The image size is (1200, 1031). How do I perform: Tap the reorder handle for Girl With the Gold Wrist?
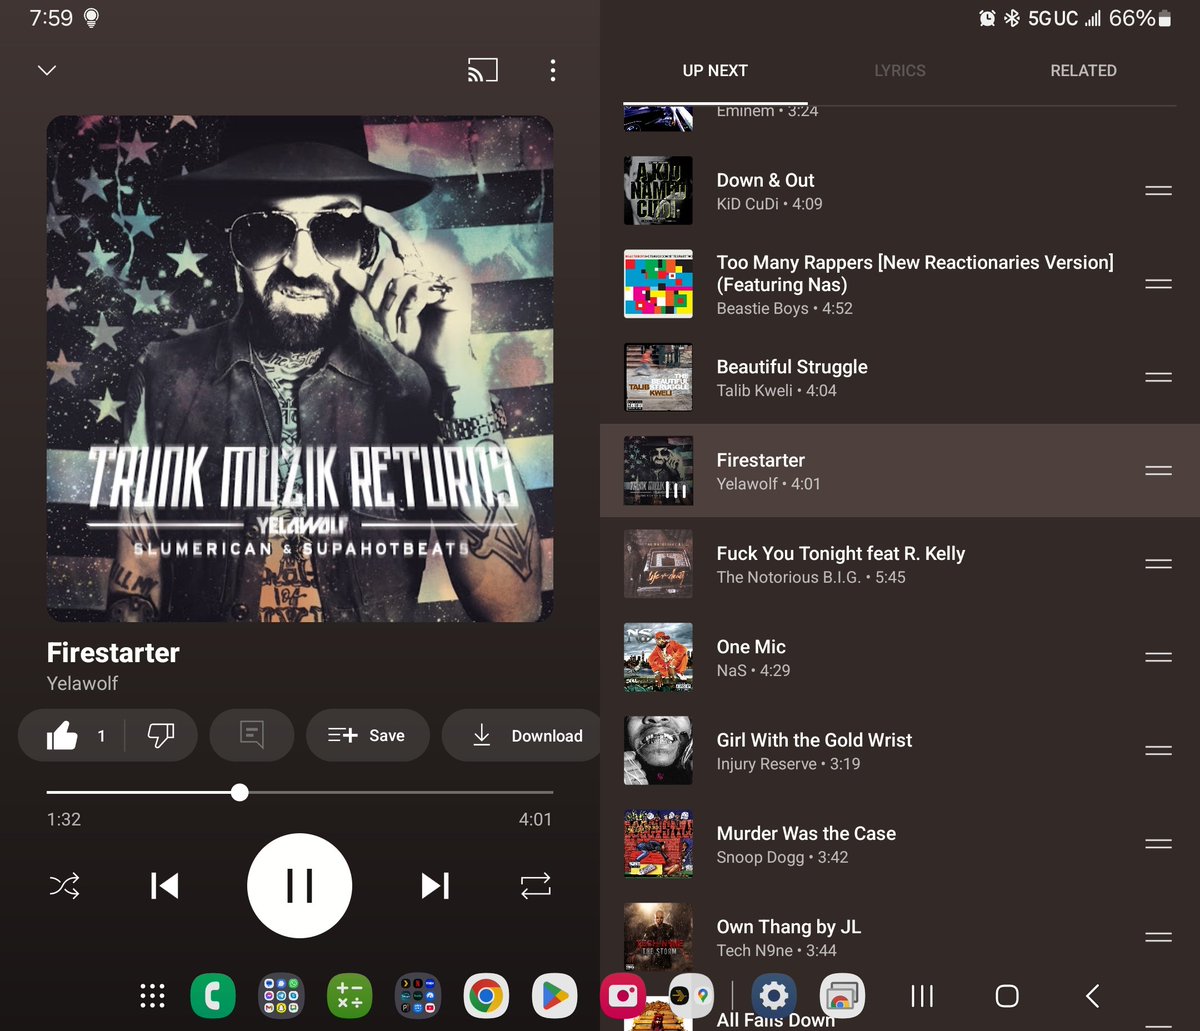tap(1158, 751)
